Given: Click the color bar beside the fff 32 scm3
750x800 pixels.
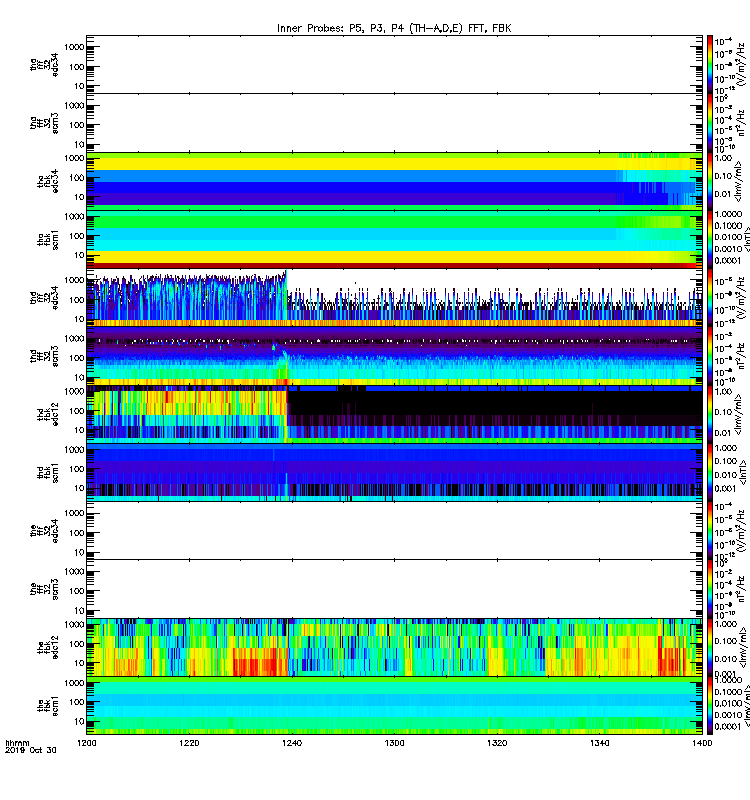Looking at the screenshot, I should click(710, 589).
